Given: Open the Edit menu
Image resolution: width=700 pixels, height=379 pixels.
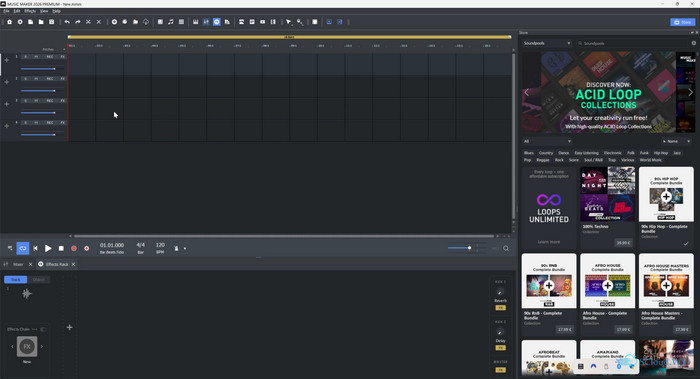Looking at the screenshot, I should tap(17, 11).
